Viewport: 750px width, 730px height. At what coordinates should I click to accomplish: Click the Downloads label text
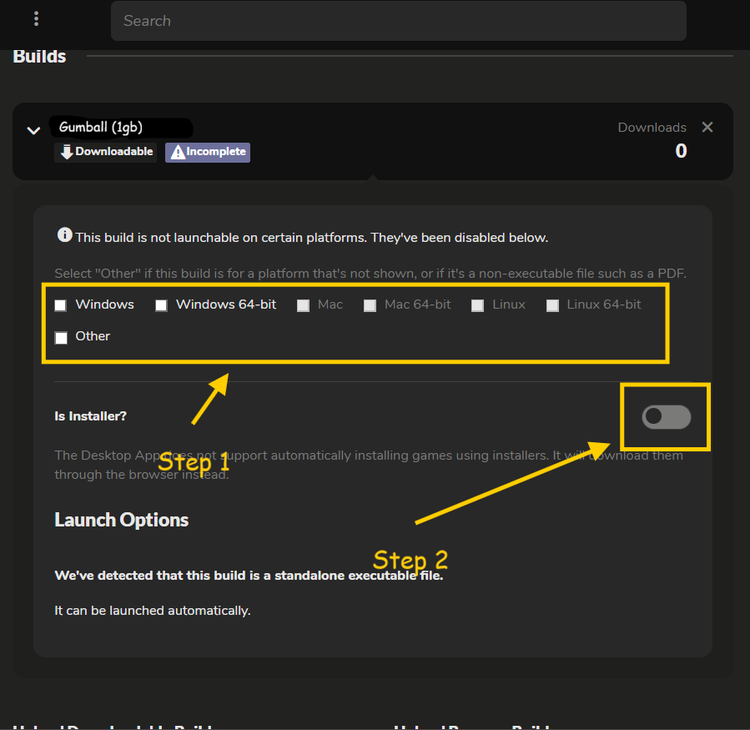coord(652,127)
